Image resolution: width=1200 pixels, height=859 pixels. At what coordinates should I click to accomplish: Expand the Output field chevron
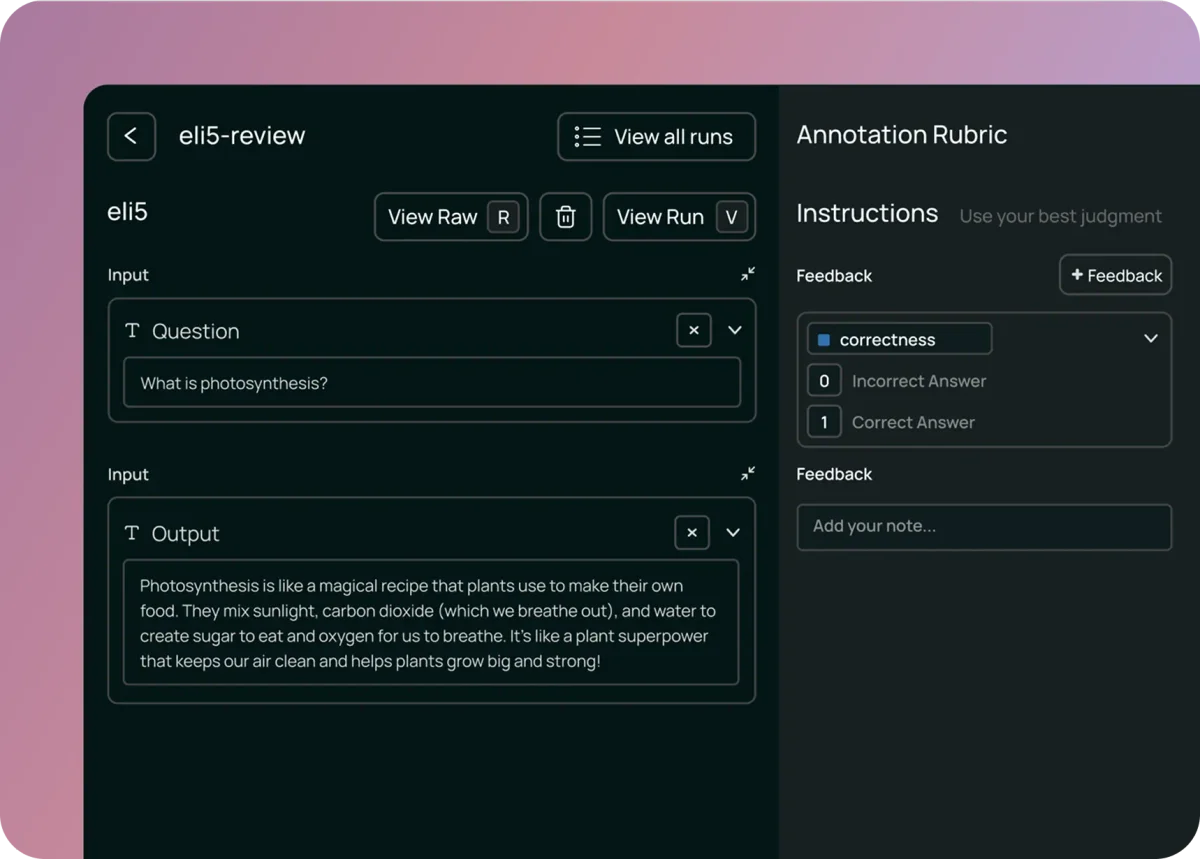[x=733, y=533]
